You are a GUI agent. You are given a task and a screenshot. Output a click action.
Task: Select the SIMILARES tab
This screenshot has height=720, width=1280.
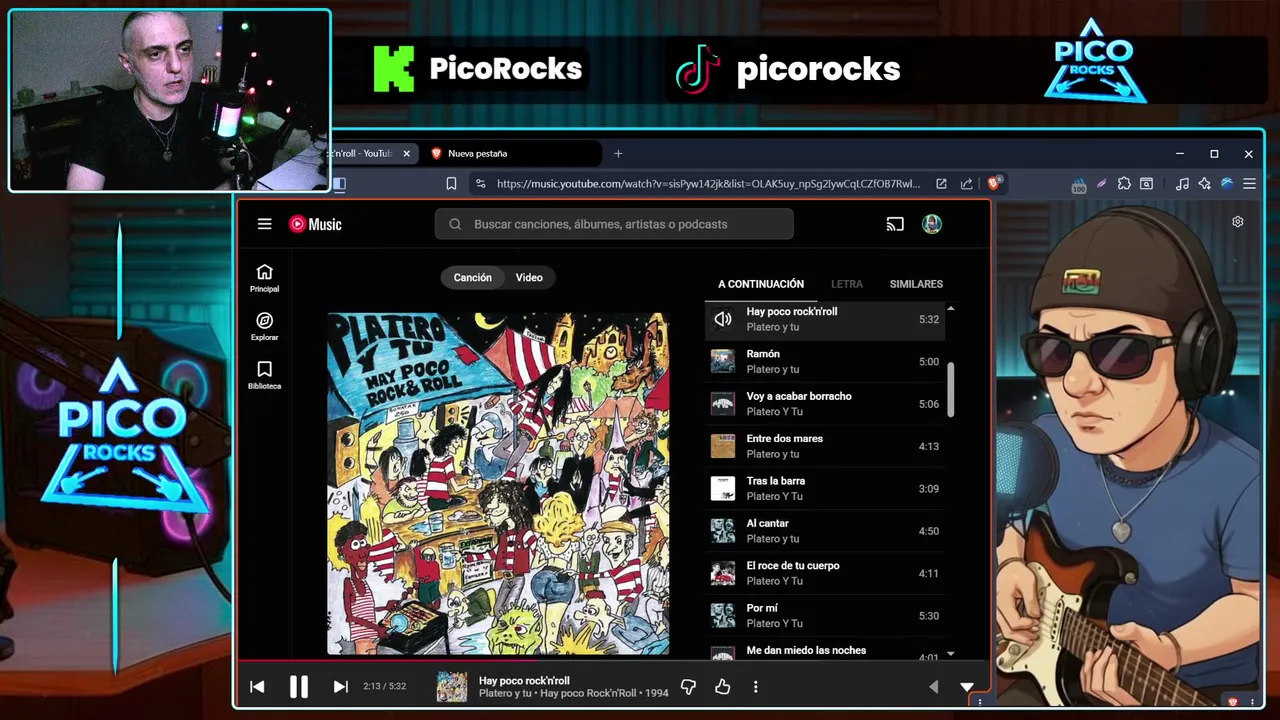(916, 284)
